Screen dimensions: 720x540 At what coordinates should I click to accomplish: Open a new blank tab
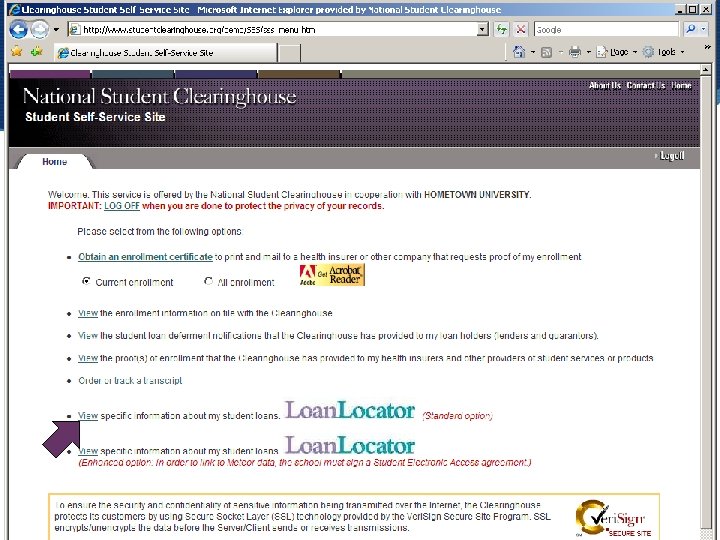tap(289, 53)
